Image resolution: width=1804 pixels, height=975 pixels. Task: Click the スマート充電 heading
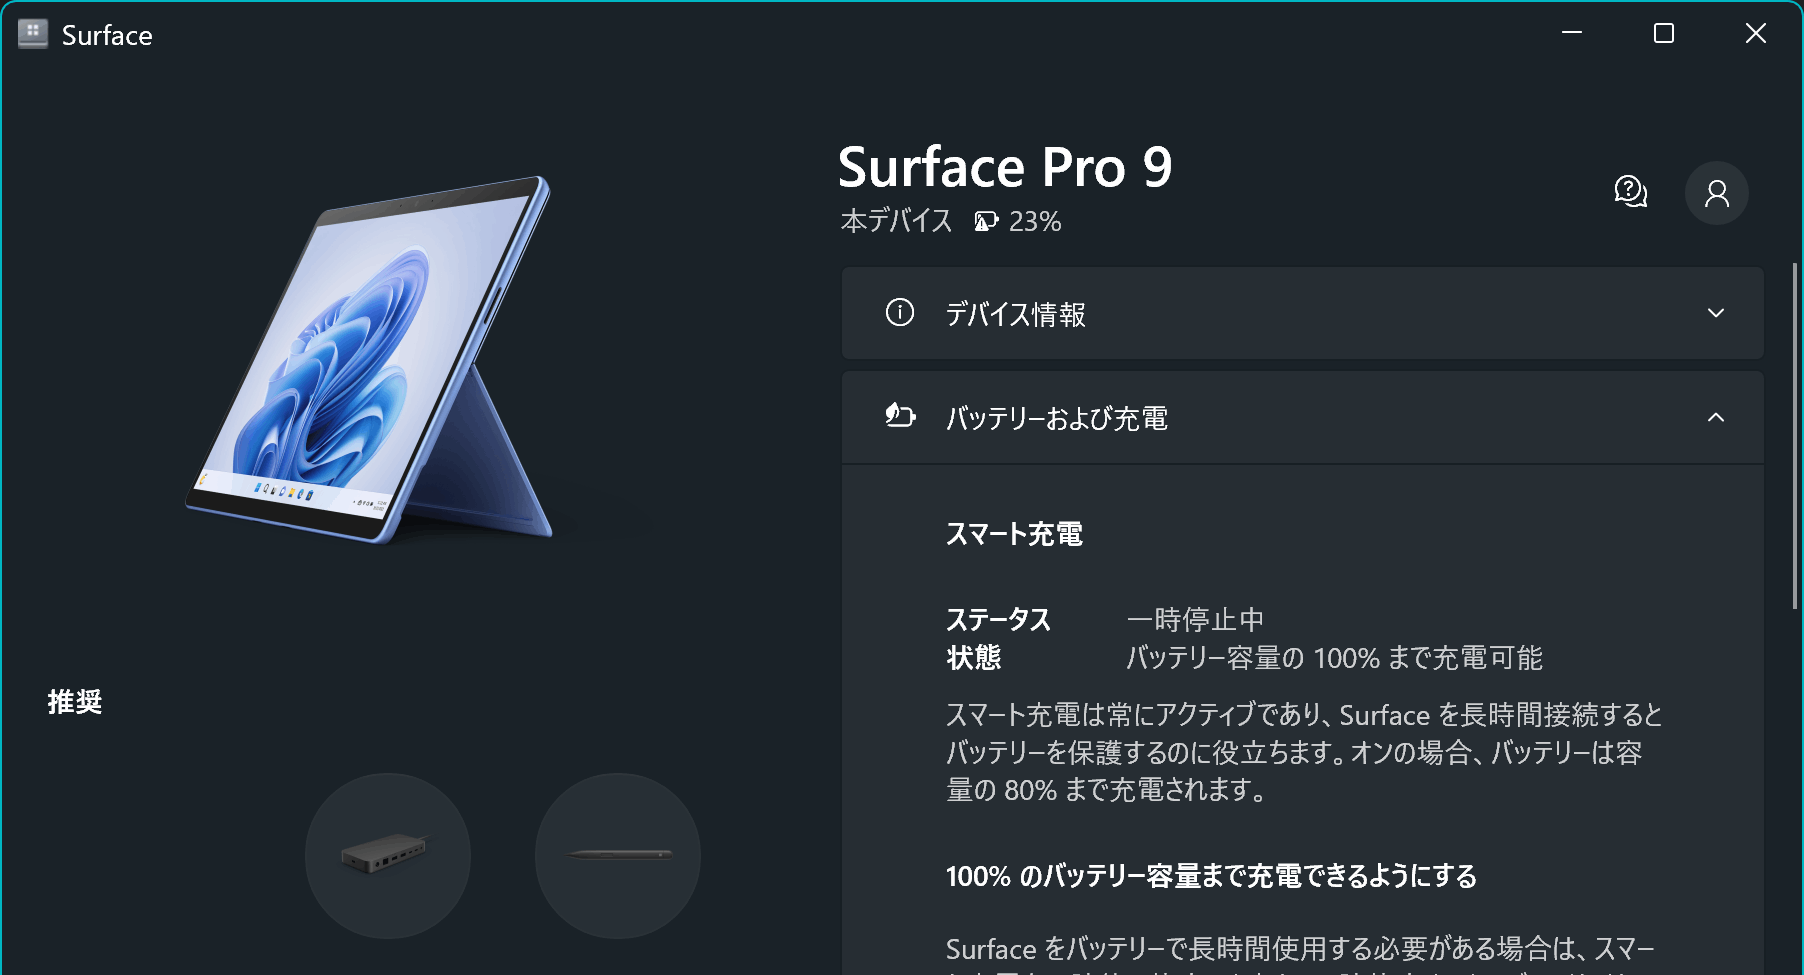1014,535
